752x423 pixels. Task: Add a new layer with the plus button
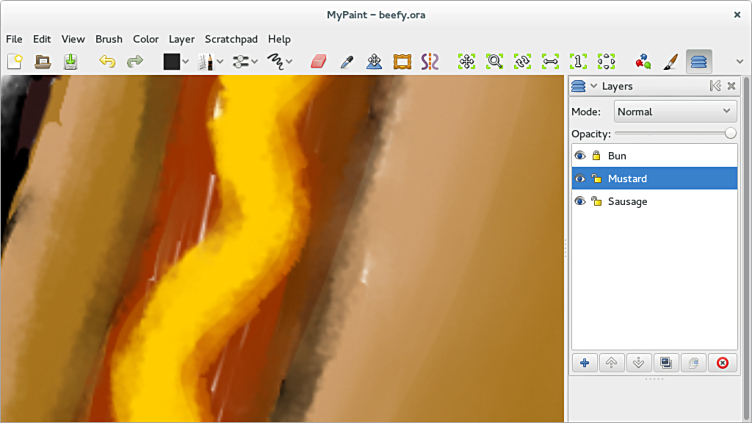pos(584,363)
